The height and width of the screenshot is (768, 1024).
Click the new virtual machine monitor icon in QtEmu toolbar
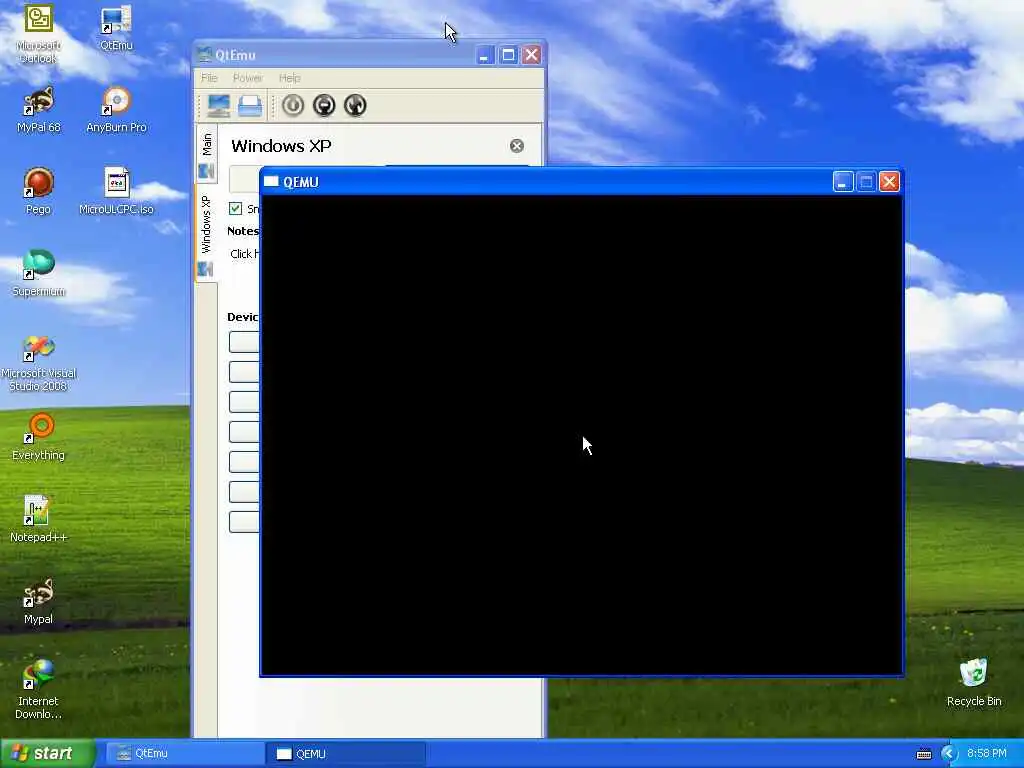click(218, 105)
